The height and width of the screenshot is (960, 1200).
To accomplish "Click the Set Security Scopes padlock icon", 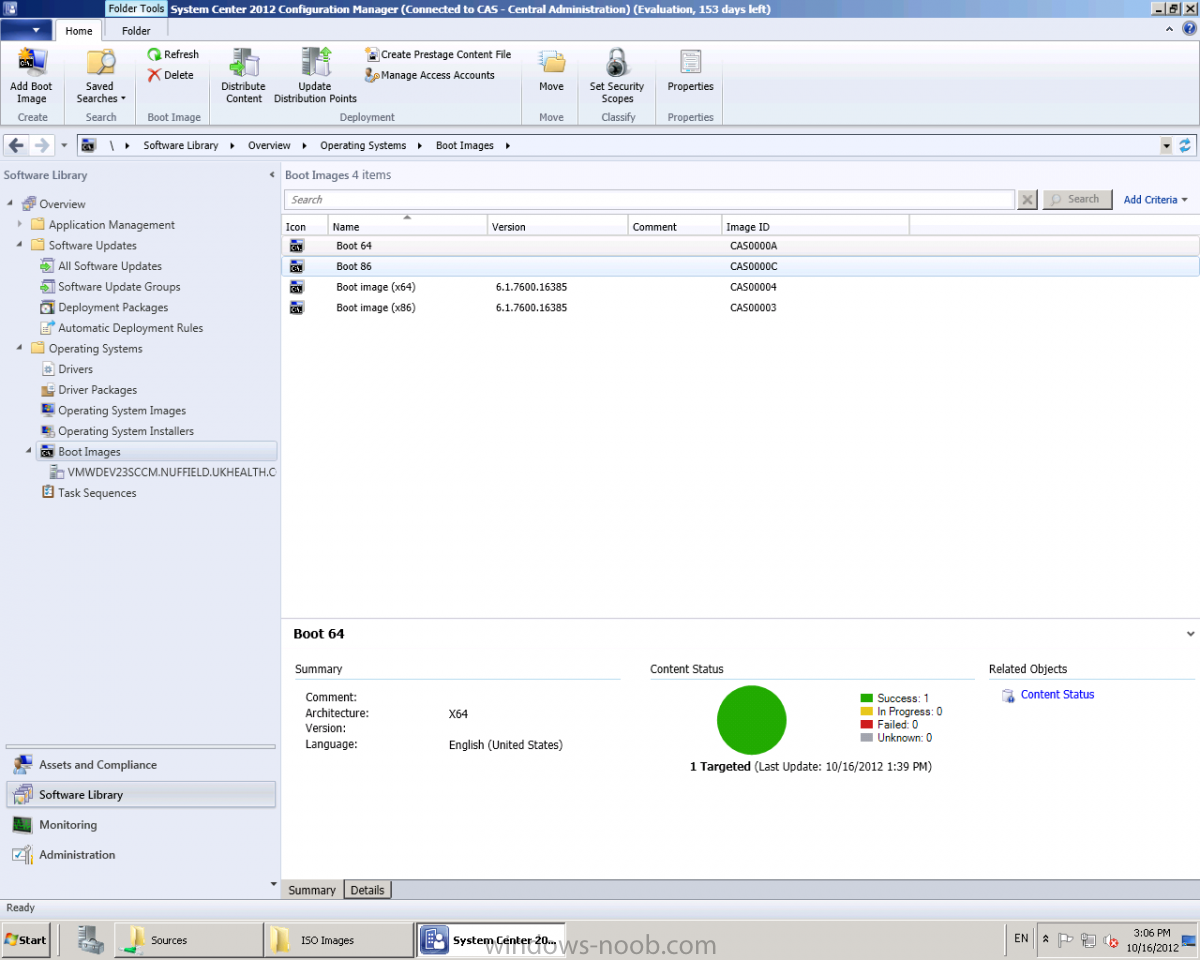I will click(617, 63).
